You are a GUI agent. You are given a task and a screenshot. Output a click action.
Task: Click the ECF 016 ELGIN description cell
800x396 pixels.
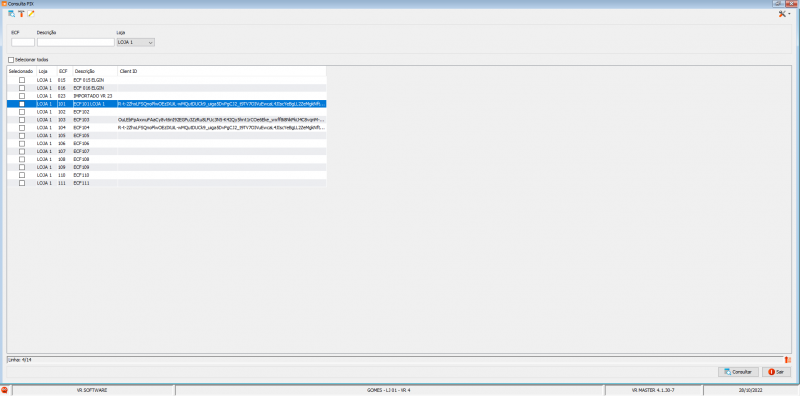(x=95, y=88)
